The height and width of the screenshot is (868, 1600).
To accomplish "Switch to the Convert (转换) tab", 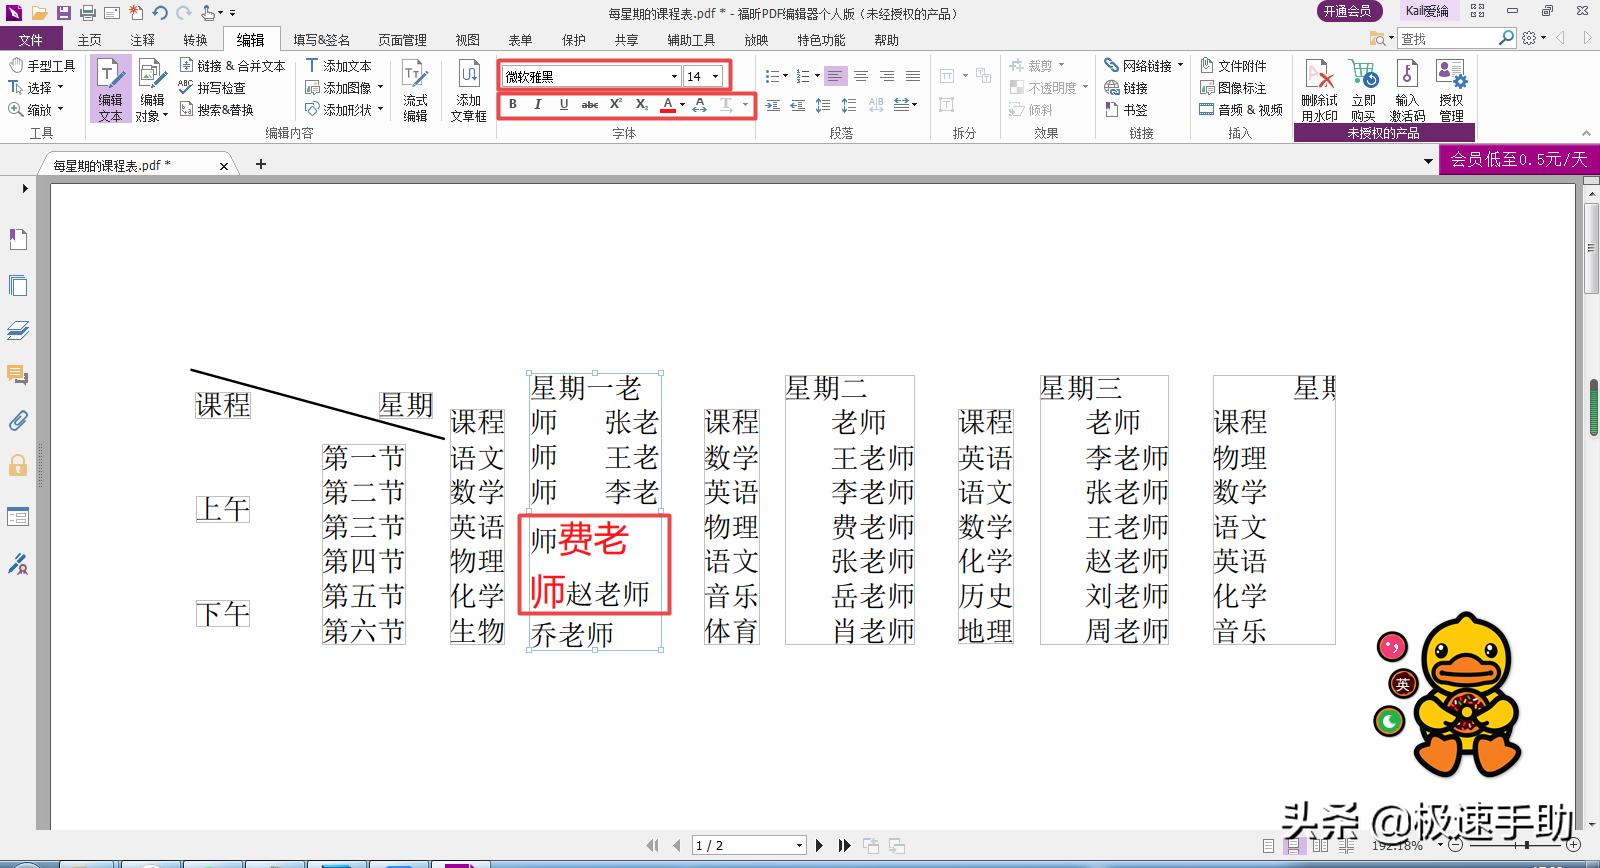I will pos(196,40).
